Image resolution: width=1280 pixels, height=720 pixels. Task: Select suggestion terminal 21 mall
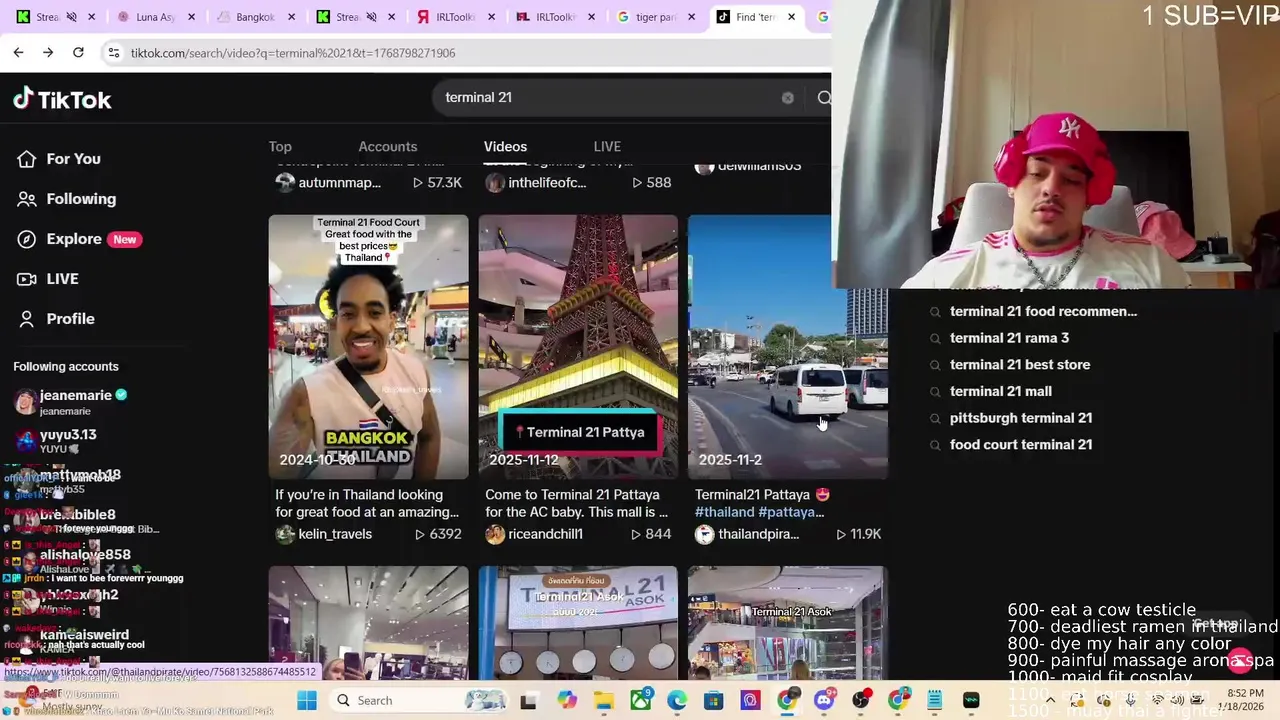pyautogui.click(x=1001, y=391)
